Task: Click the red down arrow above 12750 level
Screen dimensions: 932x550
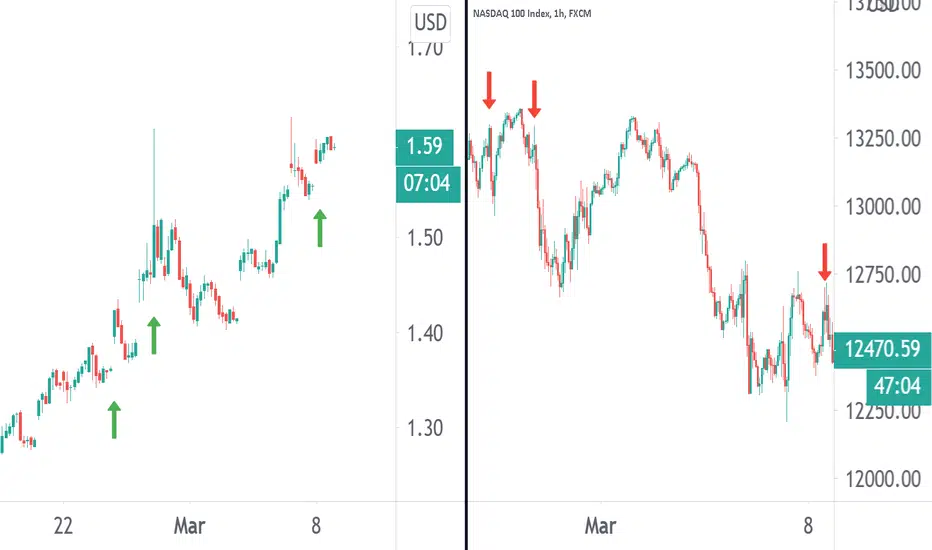Action: pos(824,262)
